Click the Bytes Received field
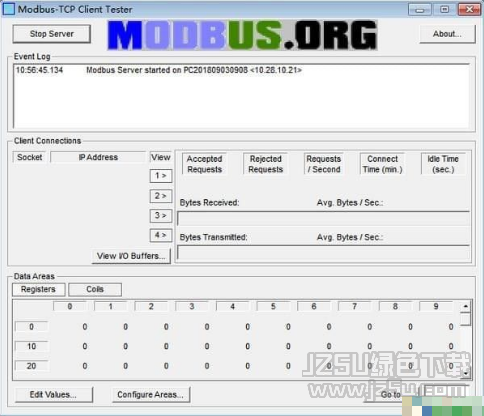This screenshot has width=484, height=416. [323, 218]
